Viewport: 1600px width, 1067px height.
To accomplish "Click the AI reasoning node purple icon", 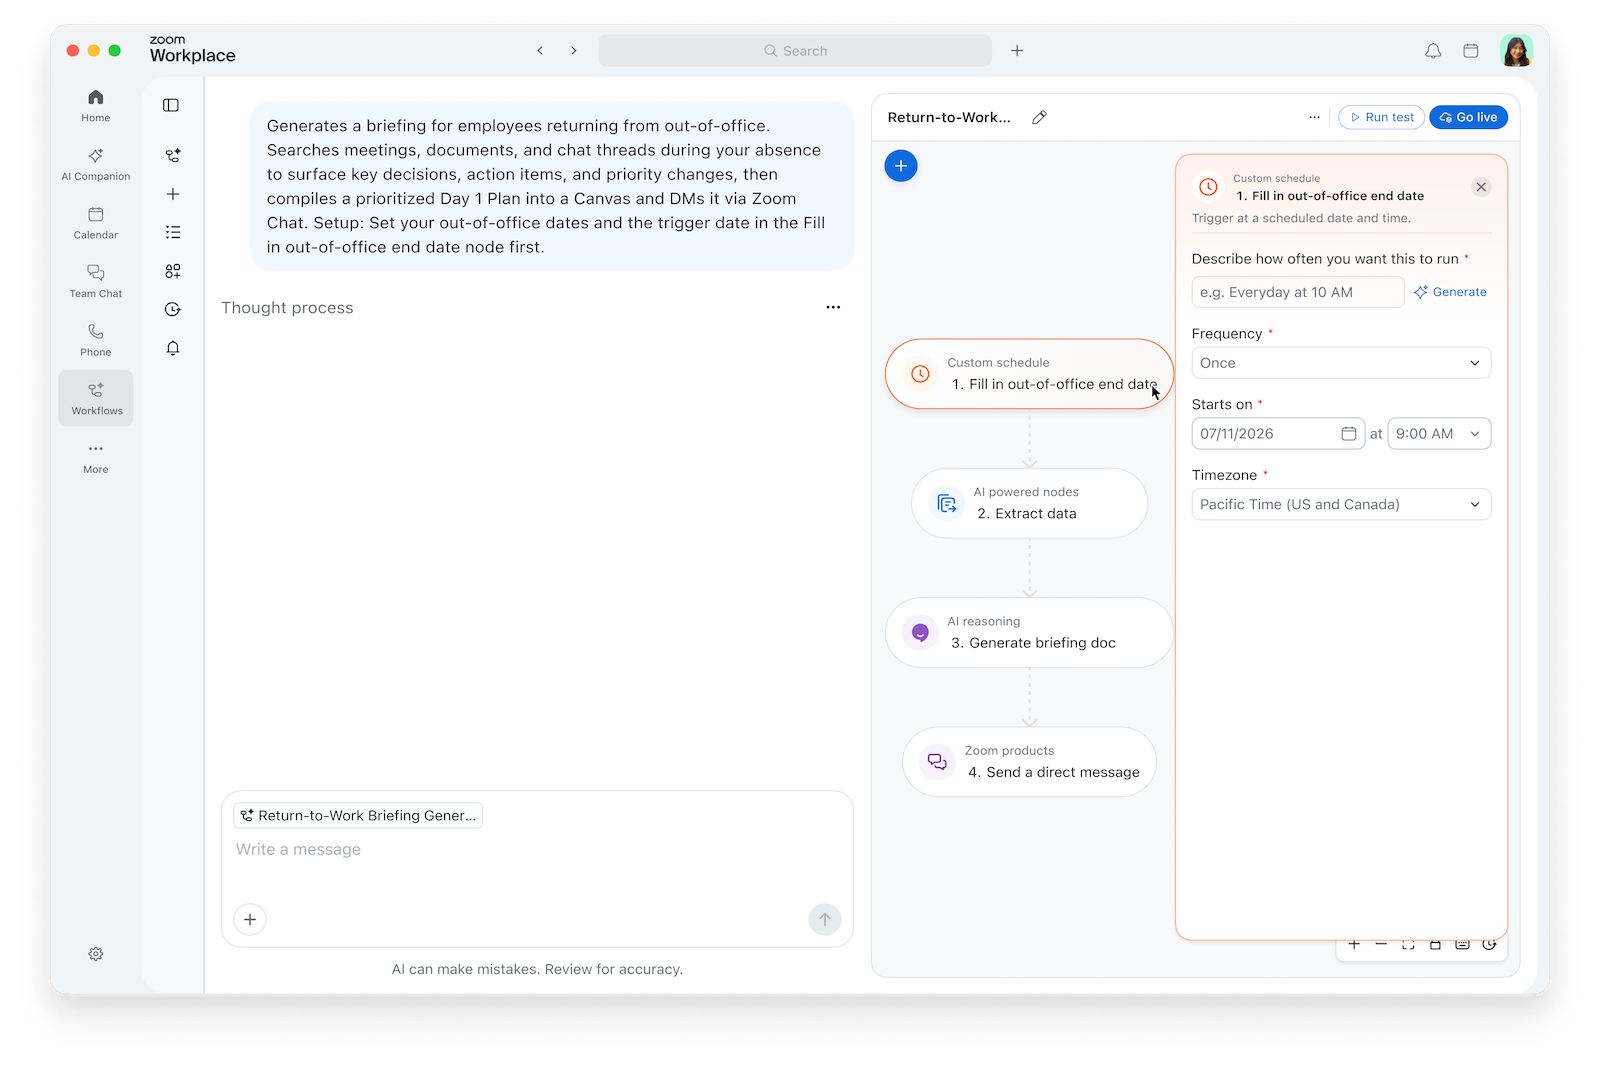I will [920, 632].
